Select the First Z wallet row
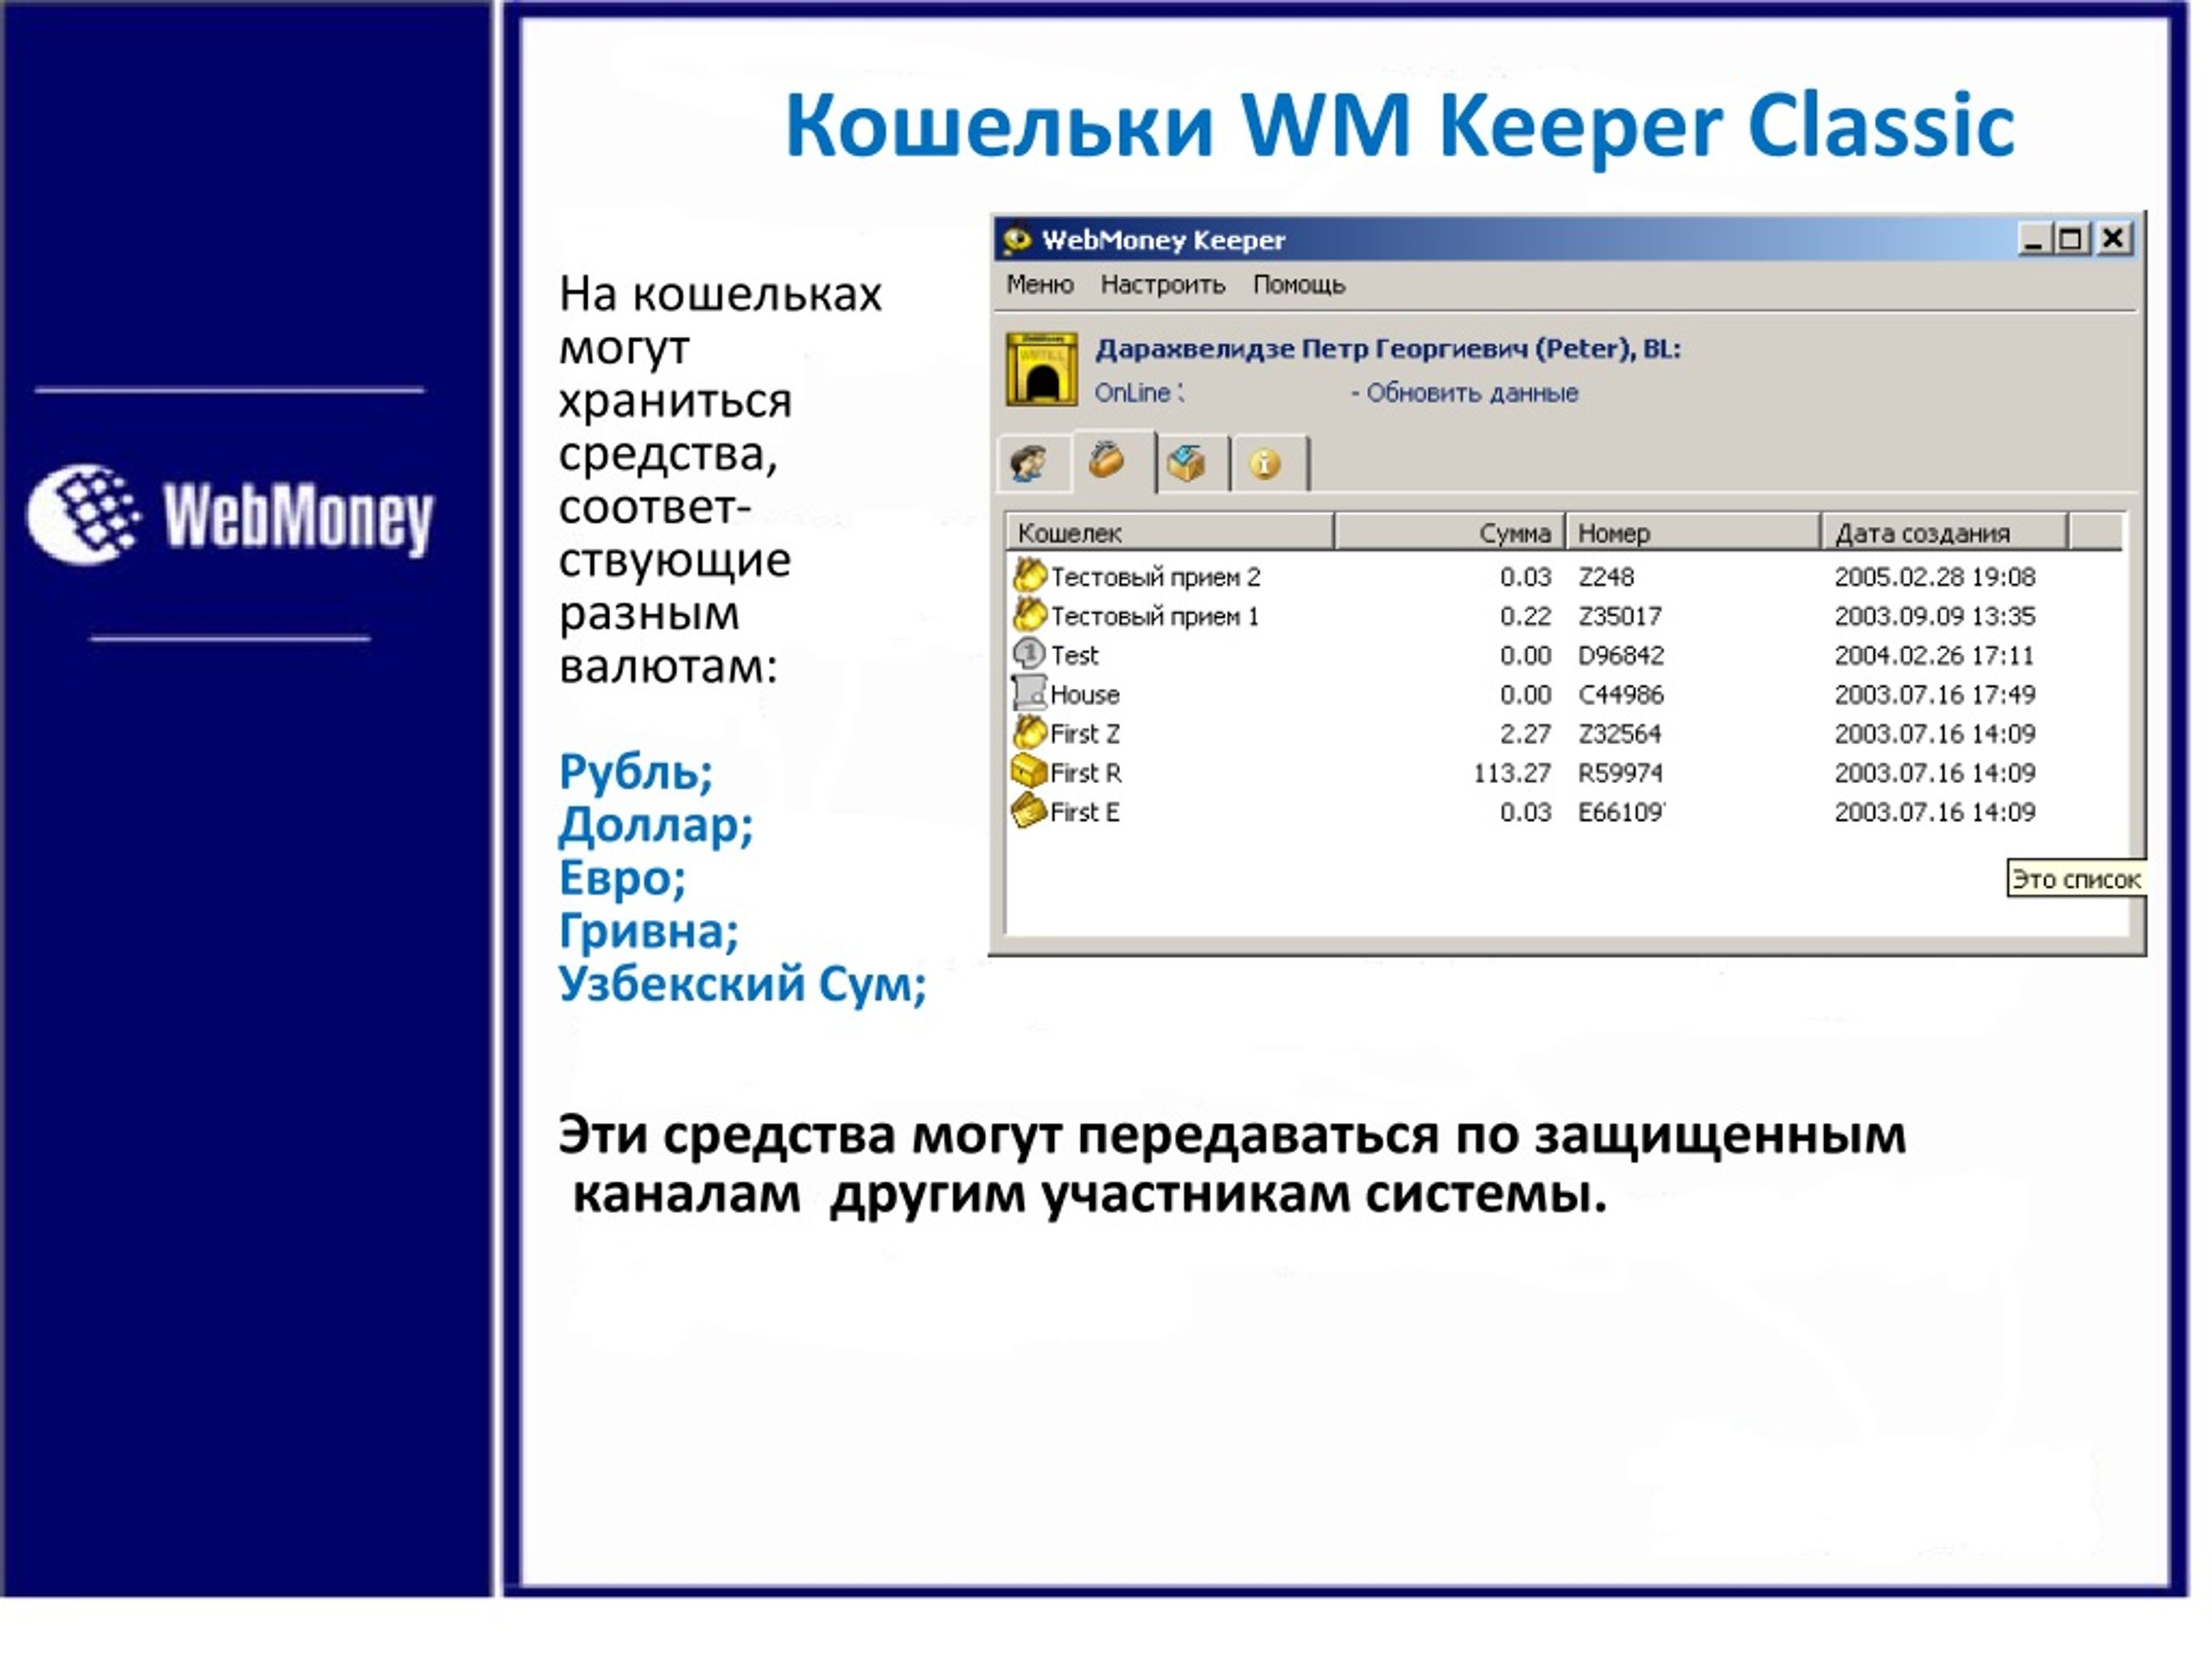Screen dimensions: 2212x1659 pos(1565,733)
